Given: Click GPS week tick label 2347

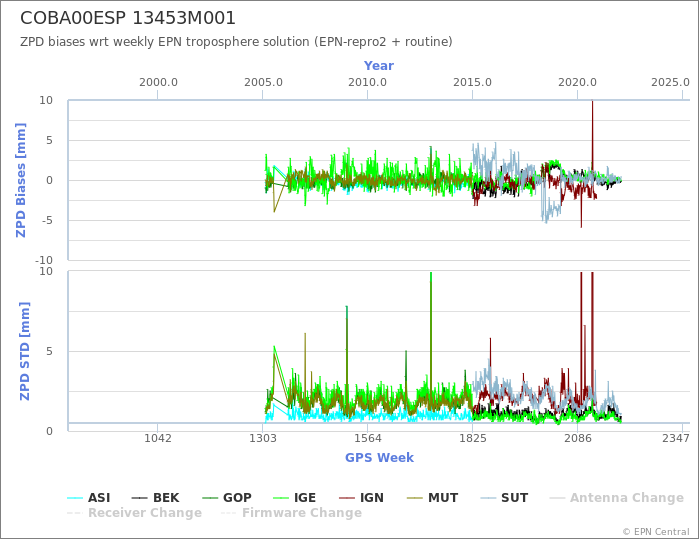Looking at the screenshot, I should pos(676,438).
